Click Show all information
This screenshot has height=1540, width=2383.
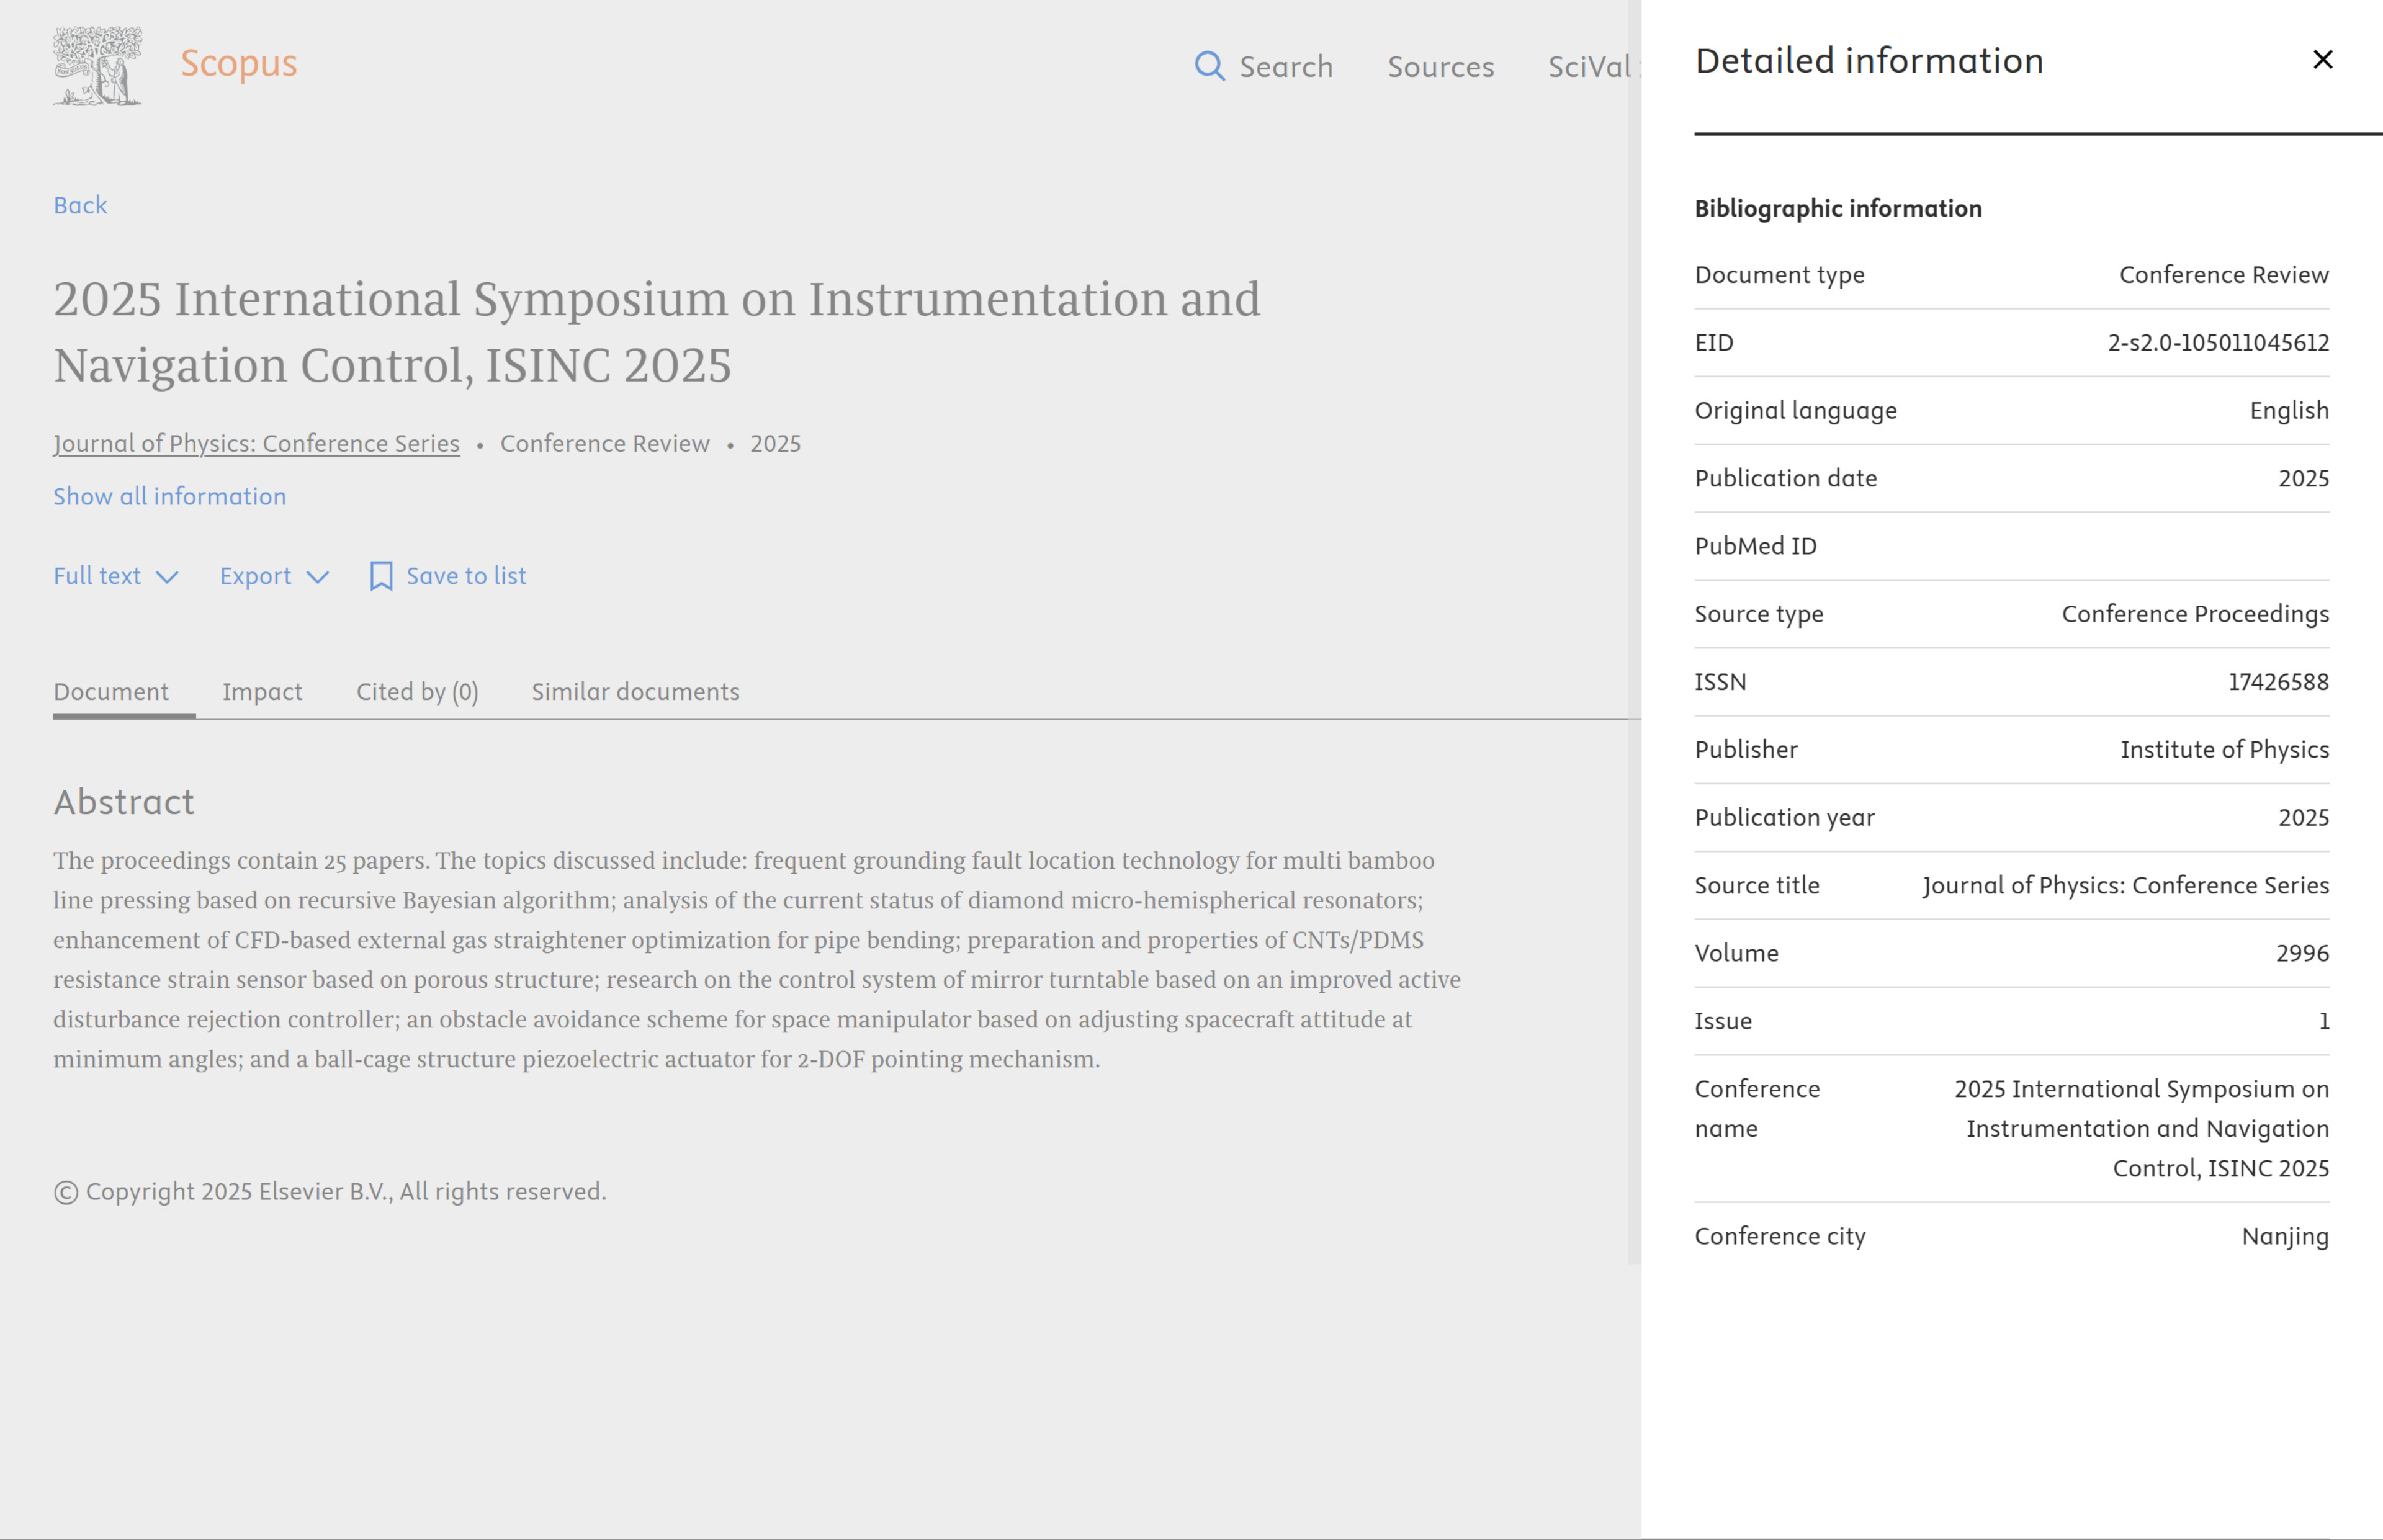[169, 496]
